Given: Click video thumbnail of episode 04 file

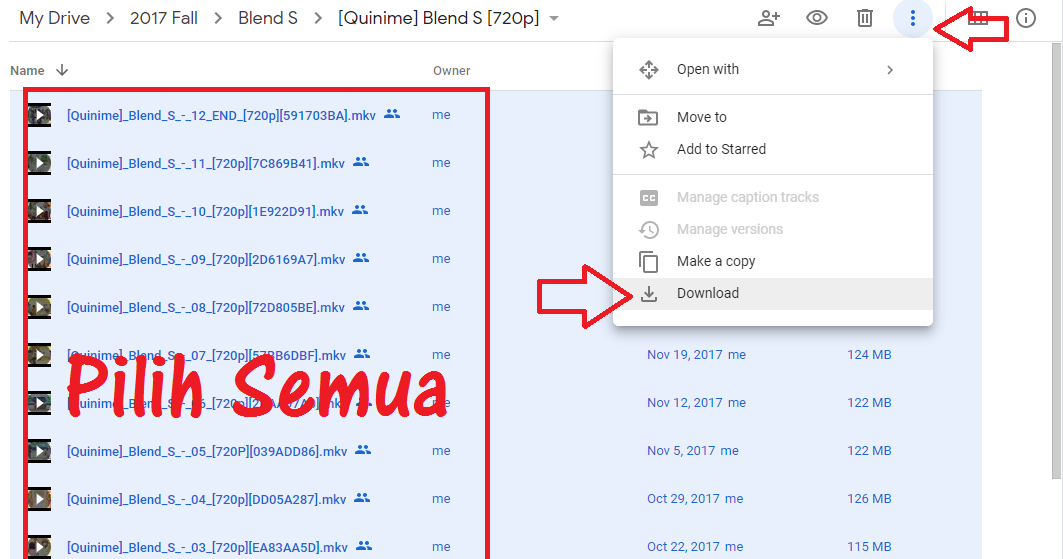Looking at the screenshot, I should point(39,499).
